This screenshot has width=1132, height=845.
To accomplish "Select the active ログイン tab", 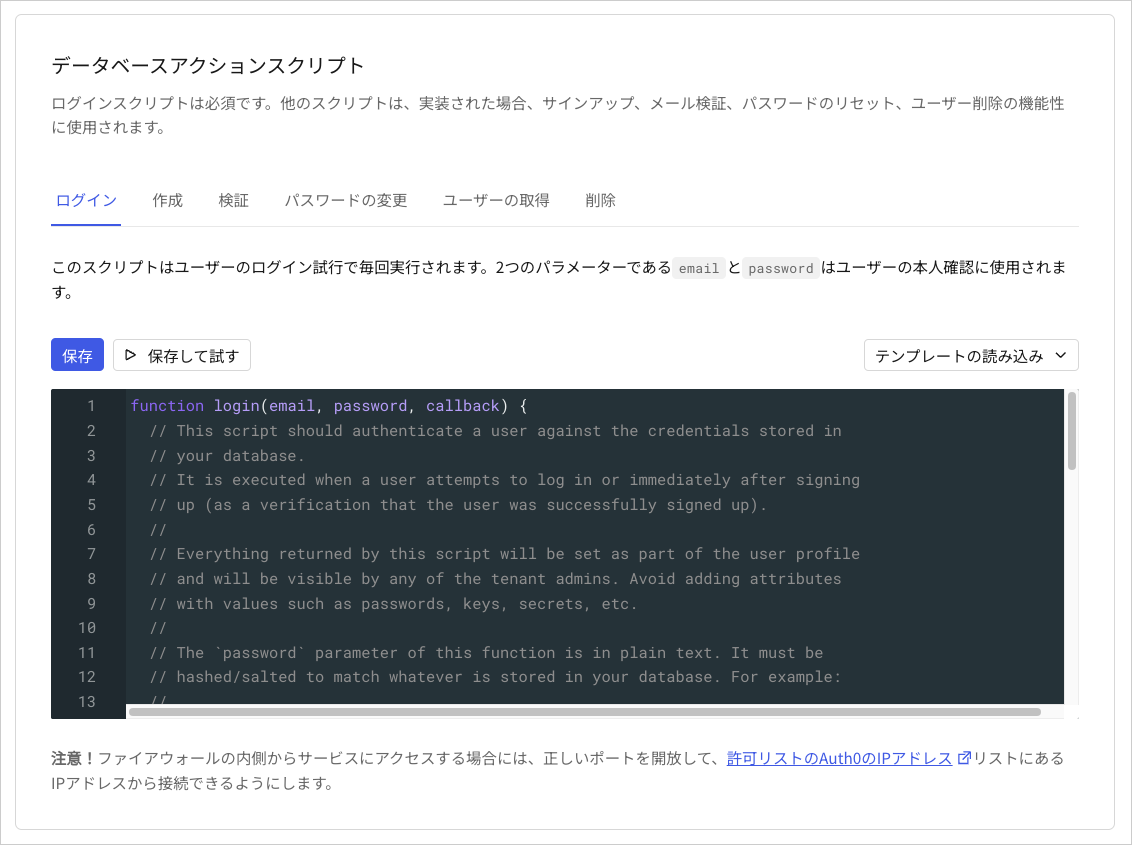I will (x=85, y=200).
